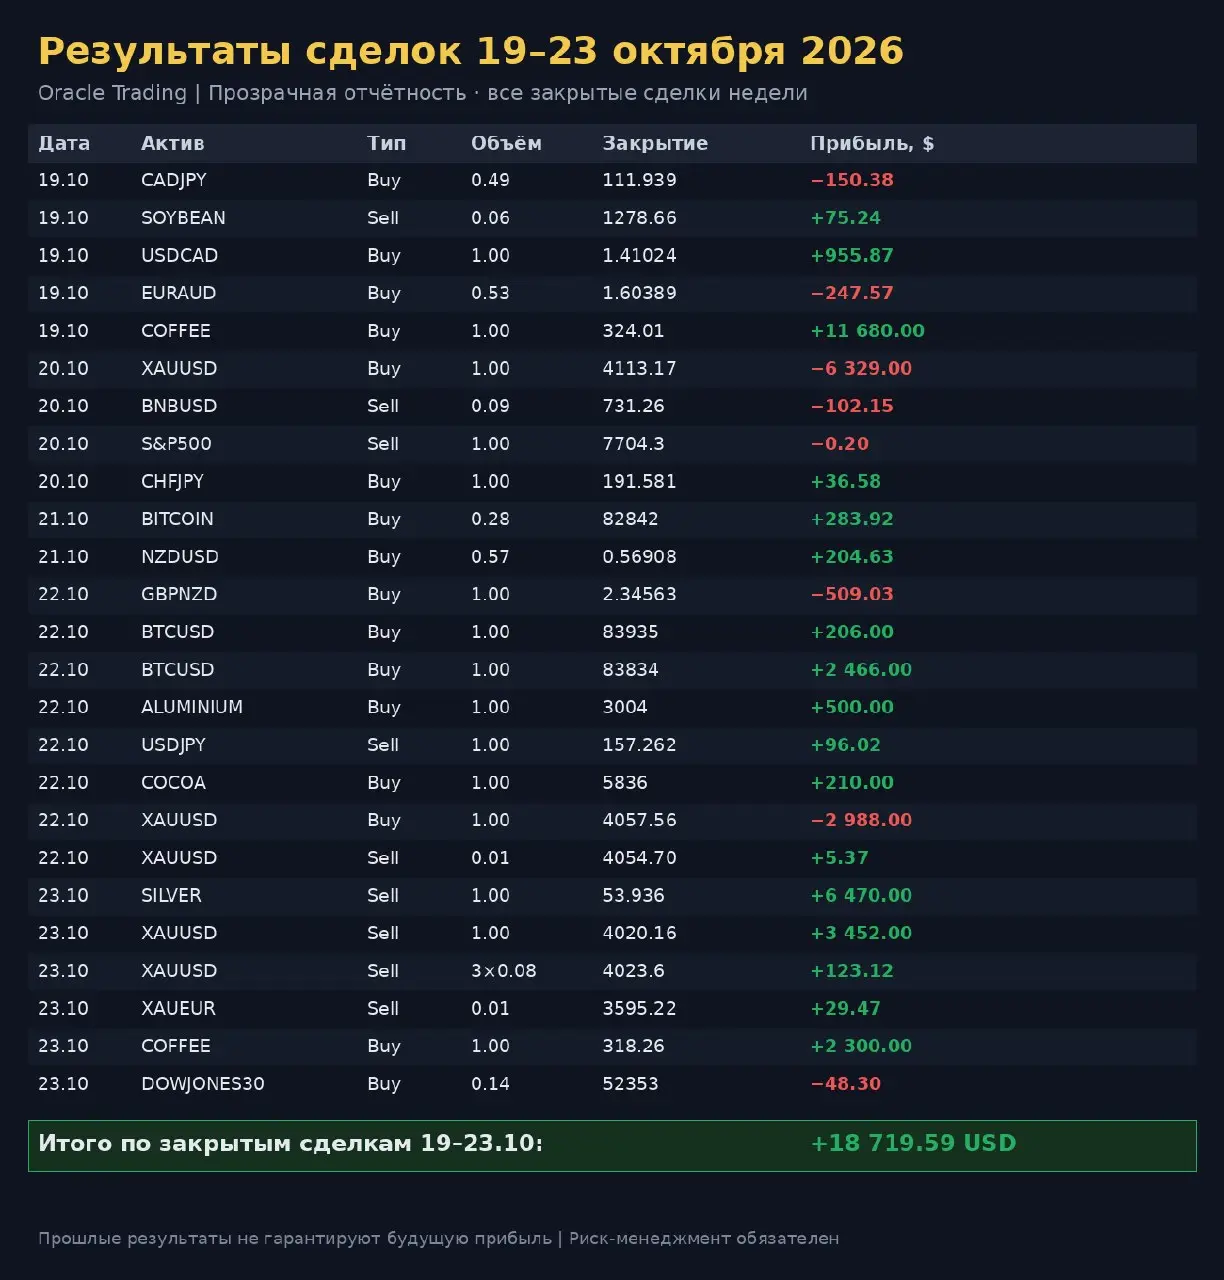The image size is (1224, 1280).
Task: Select the BNBUSD asset cell
Action: [x=179, y=406]
